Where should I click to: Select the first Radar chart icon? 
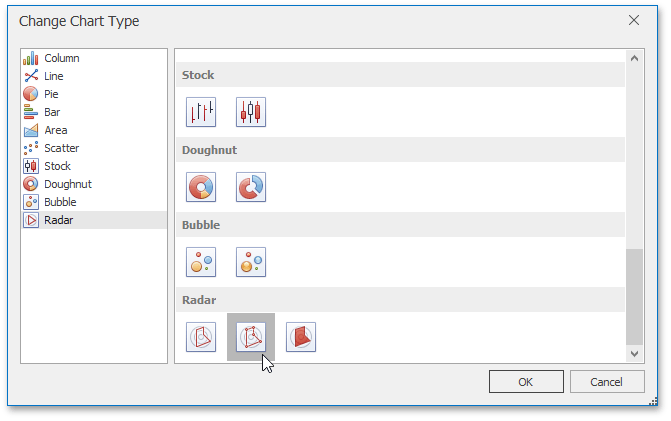point(201,337)
